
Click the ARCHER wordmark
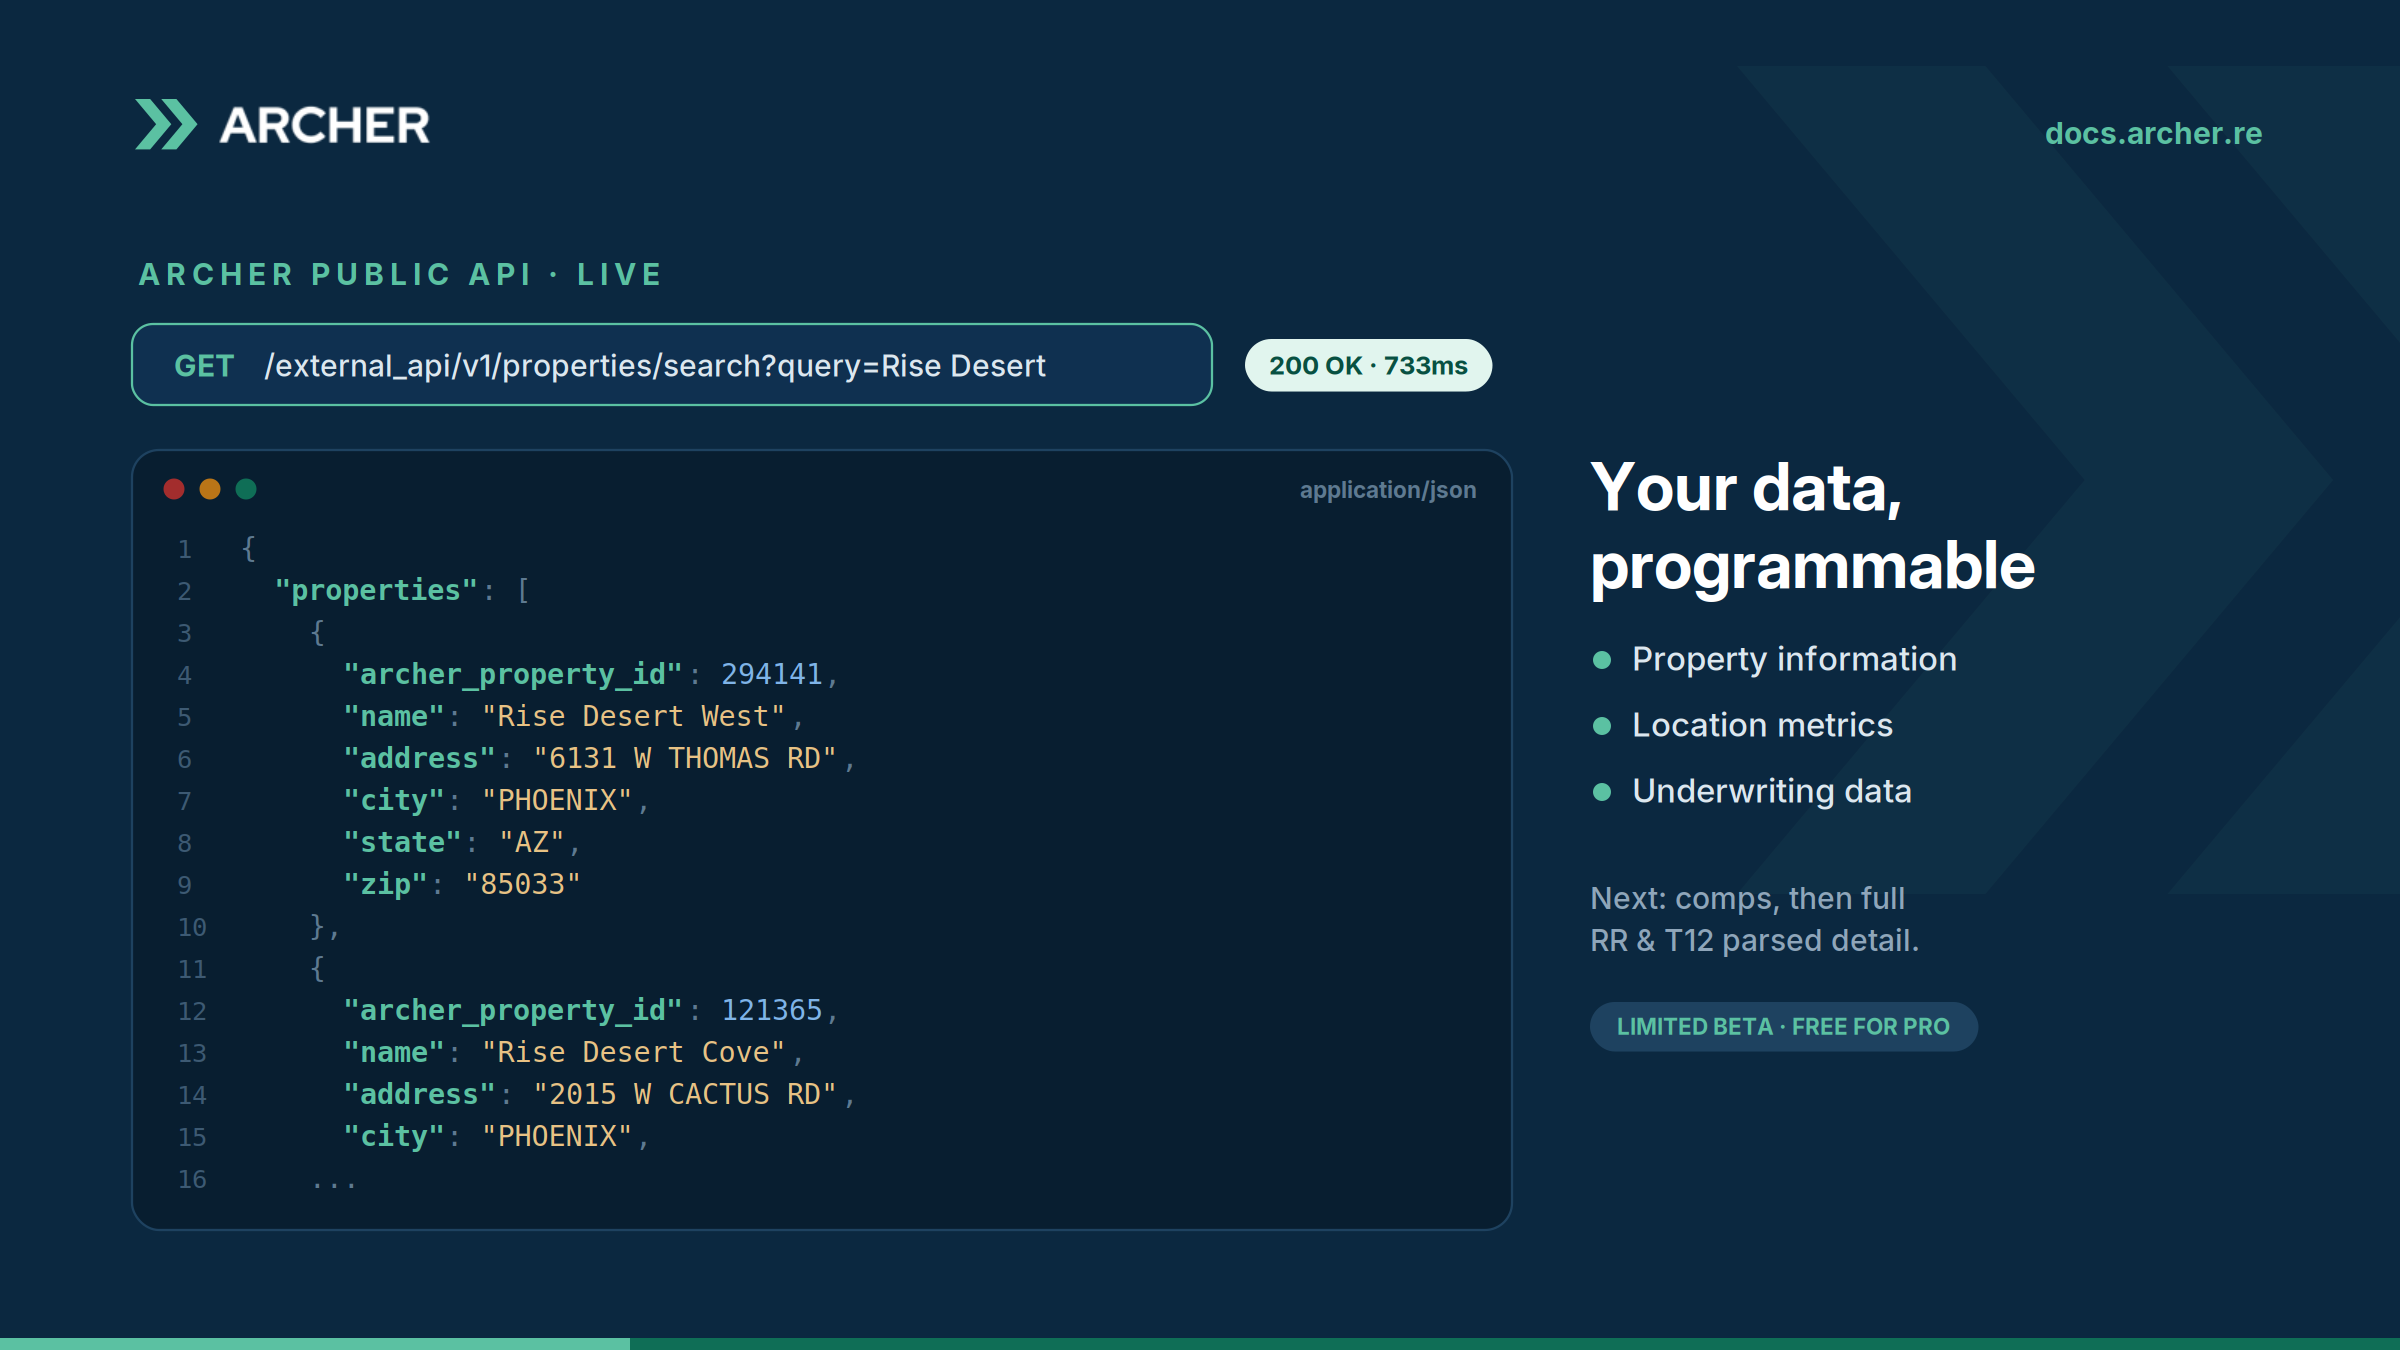(325, 126)
